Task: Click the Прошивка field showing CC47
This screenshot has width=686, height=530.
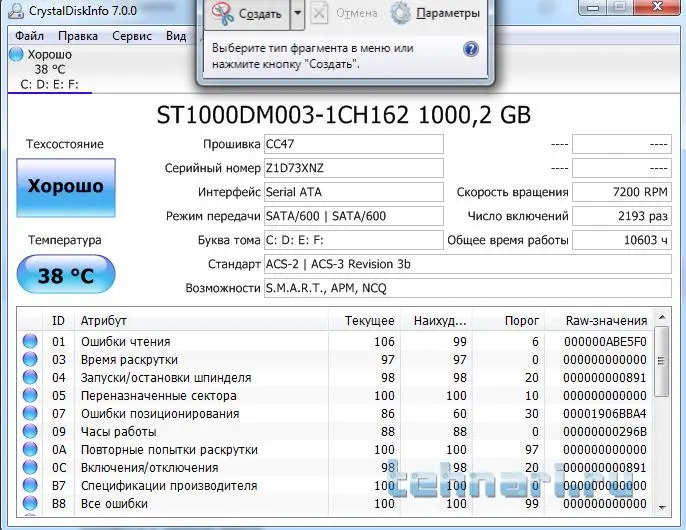Action: coord(354,144)
